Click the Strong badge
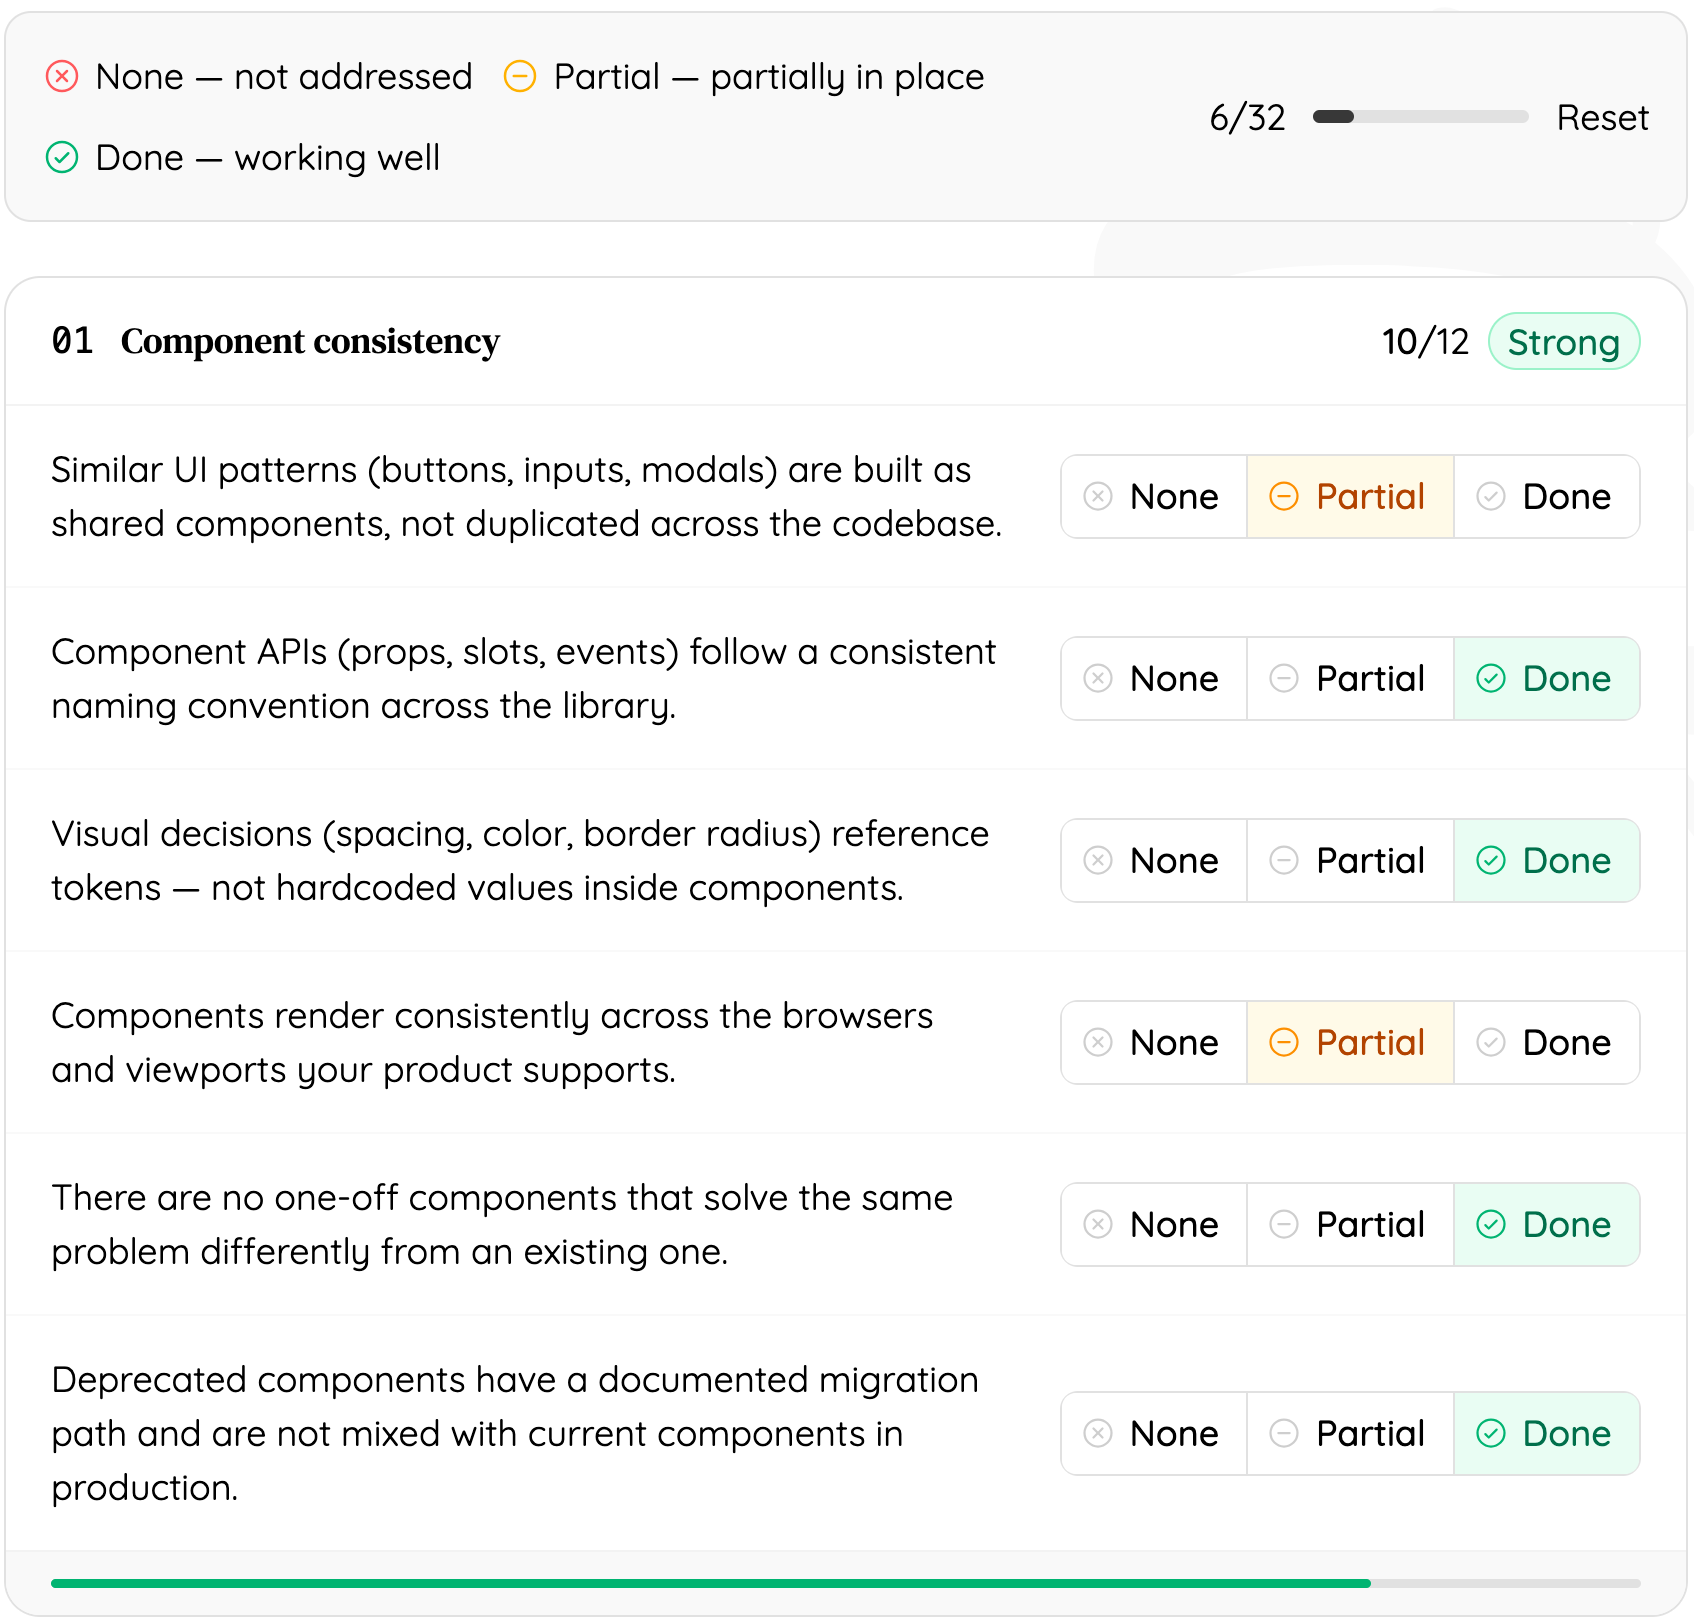1694x1624 pixels. 1564,341
